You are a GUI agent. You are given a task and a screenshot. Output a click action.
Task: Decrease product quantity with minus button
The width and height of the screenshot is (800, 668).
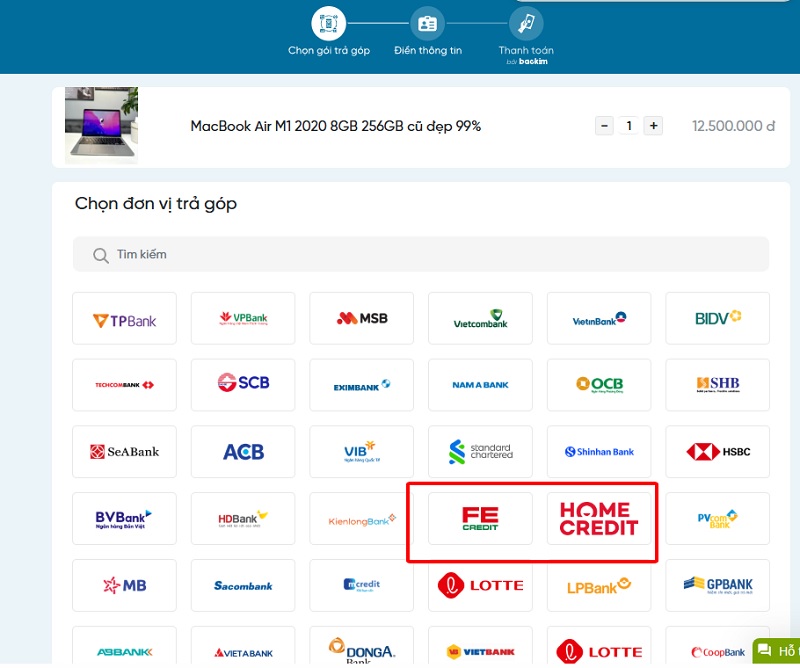click(604, 126)
